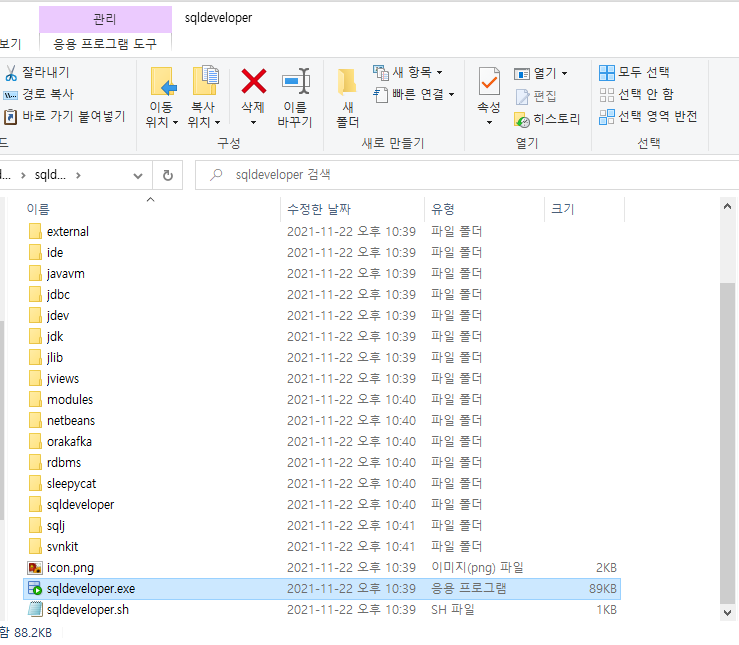Open the 보기 (View) ribbon tab
Viewport: 739px width, 645px height.
[10, 44]
